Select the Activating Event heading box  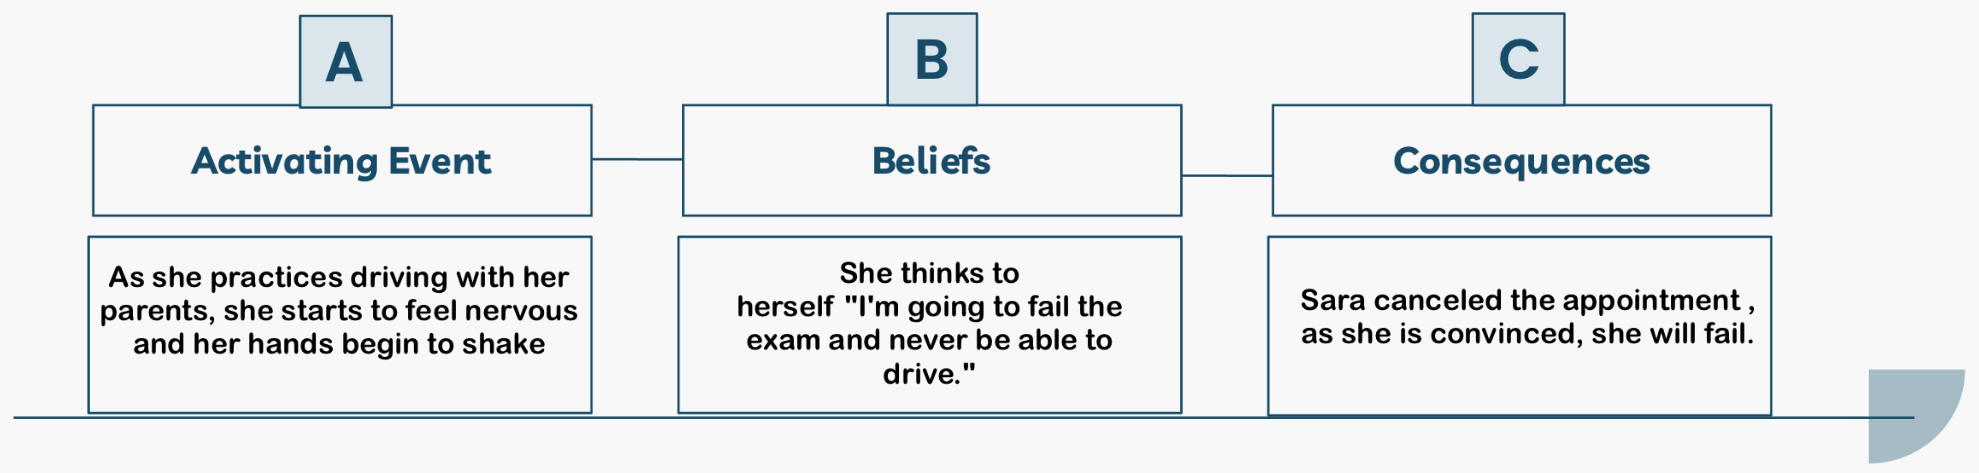click(341, 161)
